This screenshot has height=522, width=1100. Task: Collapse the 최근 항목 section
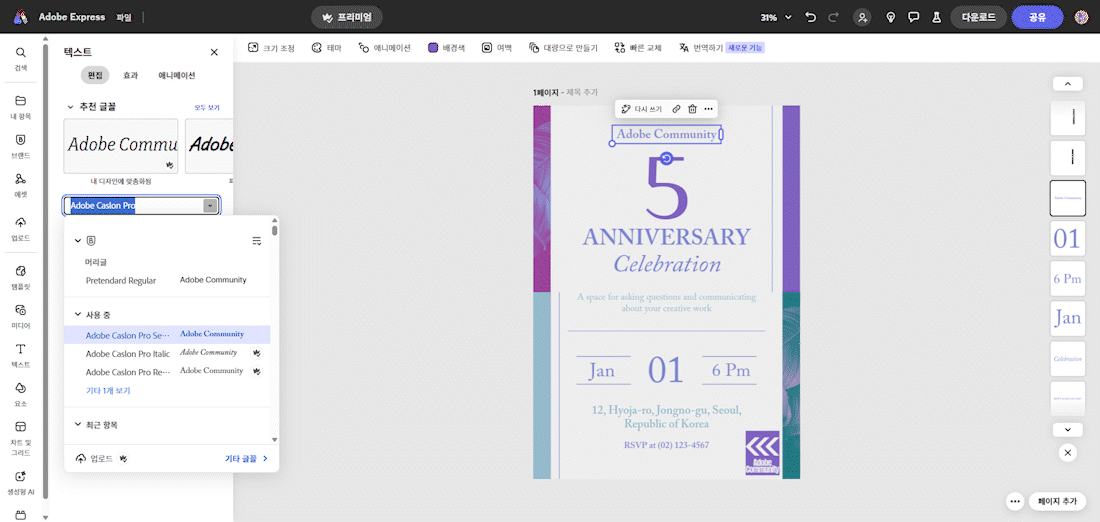coord(78,424)
